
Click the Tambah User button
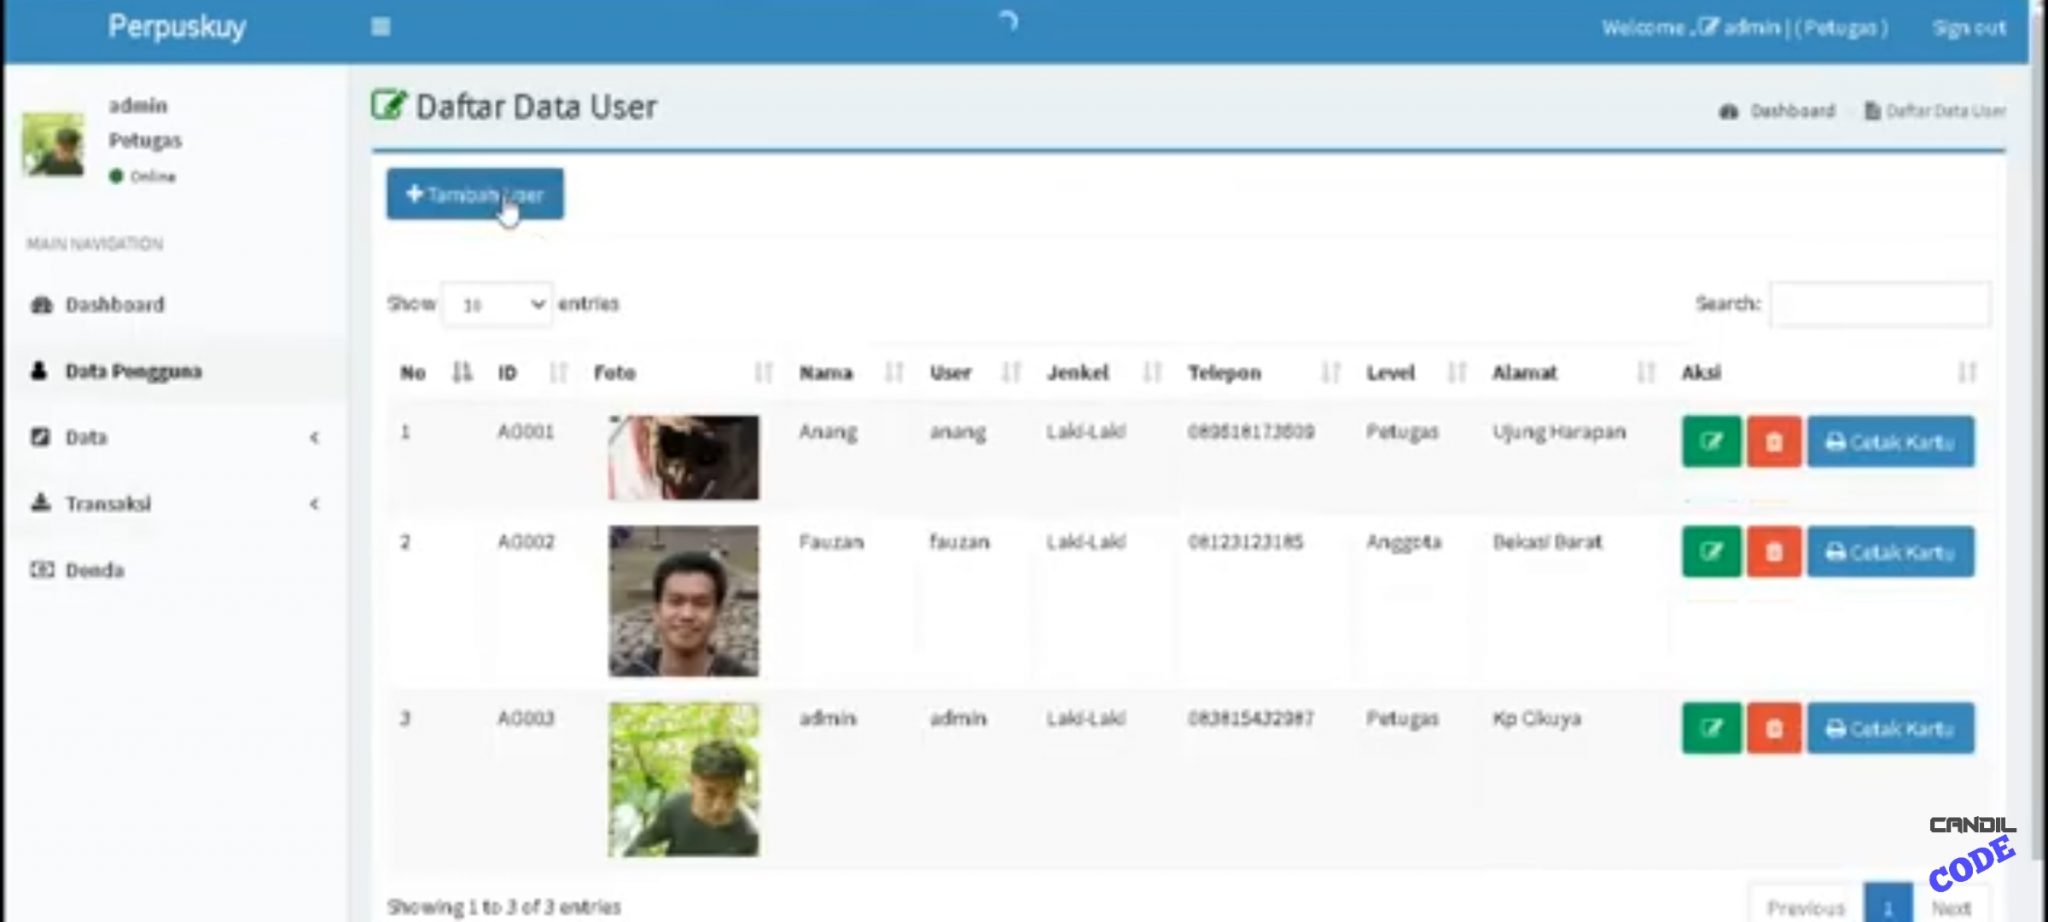coord(474,195)
